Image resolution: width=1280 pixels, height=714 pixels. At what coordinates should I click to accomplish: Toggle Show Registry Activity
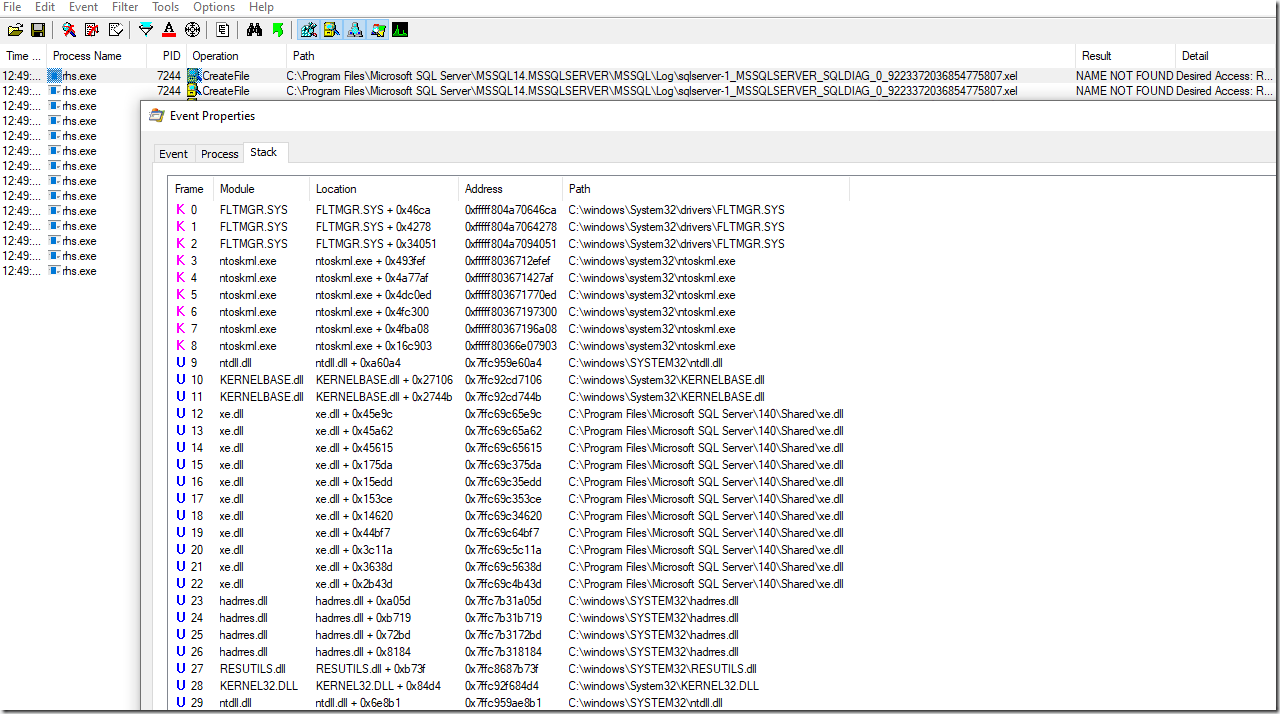(308, 30)
